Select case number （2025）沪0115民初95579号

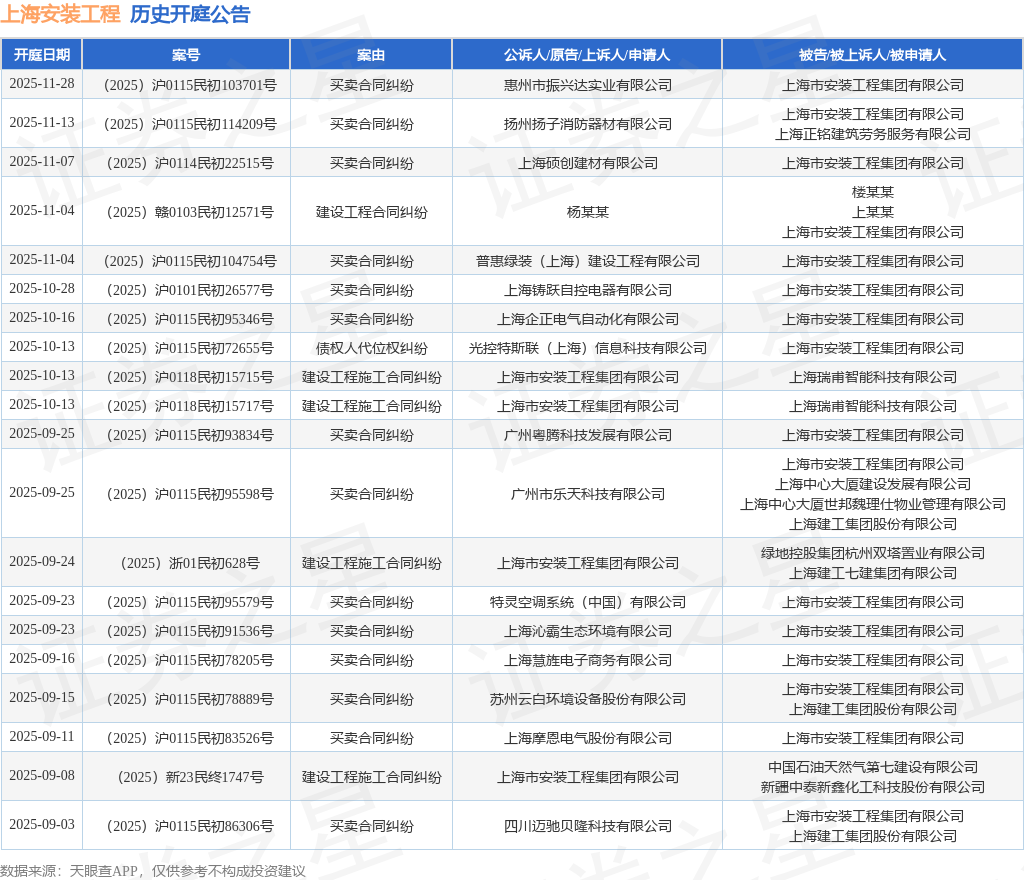(x=186, y=603)
